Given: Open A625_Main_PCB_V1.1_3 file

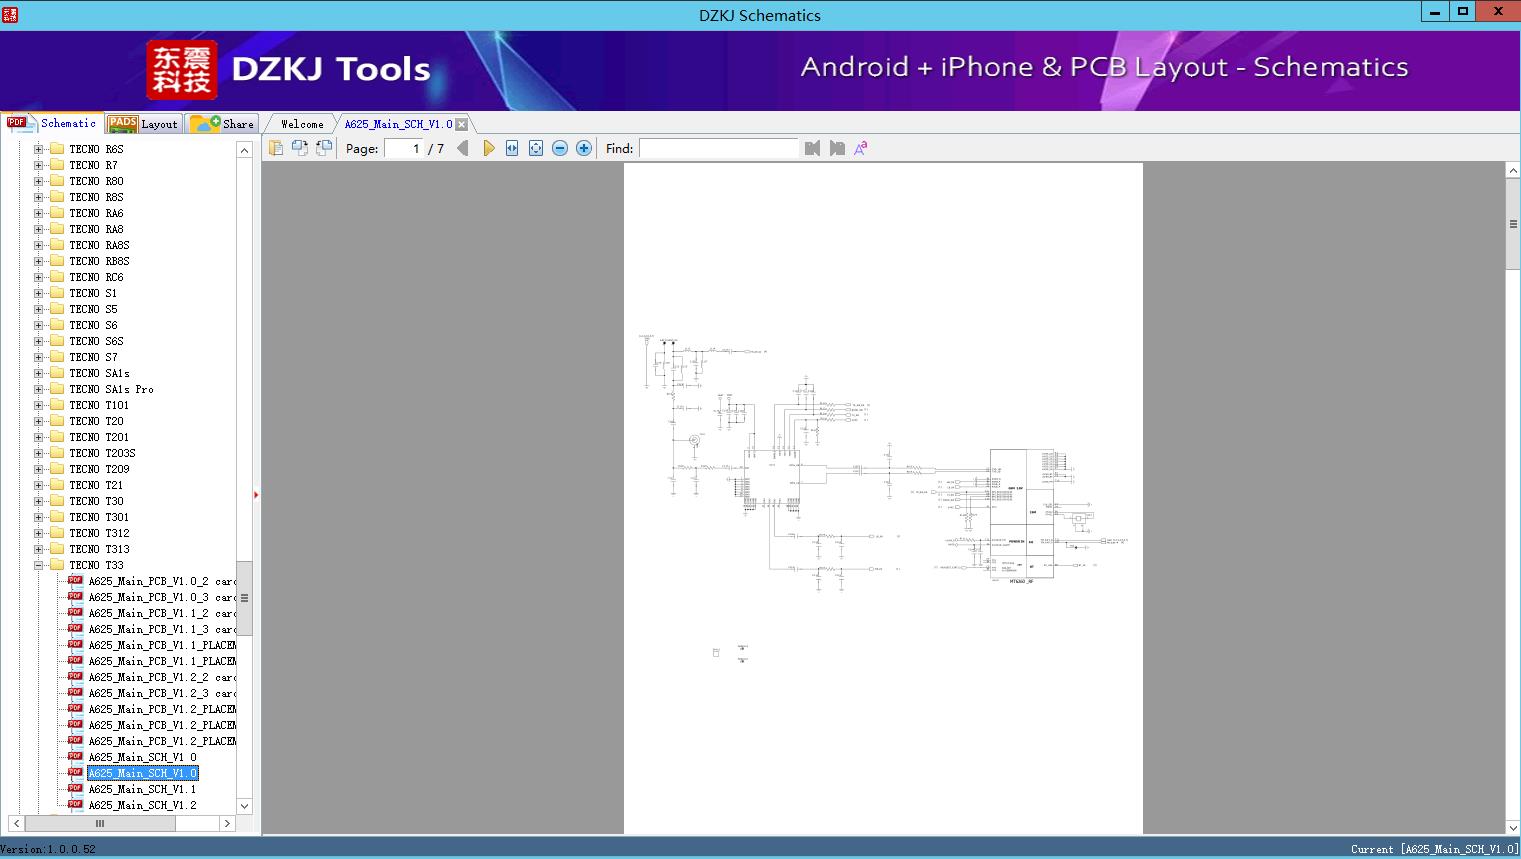Looking at the screenshot, I should (x=162, y=629).
